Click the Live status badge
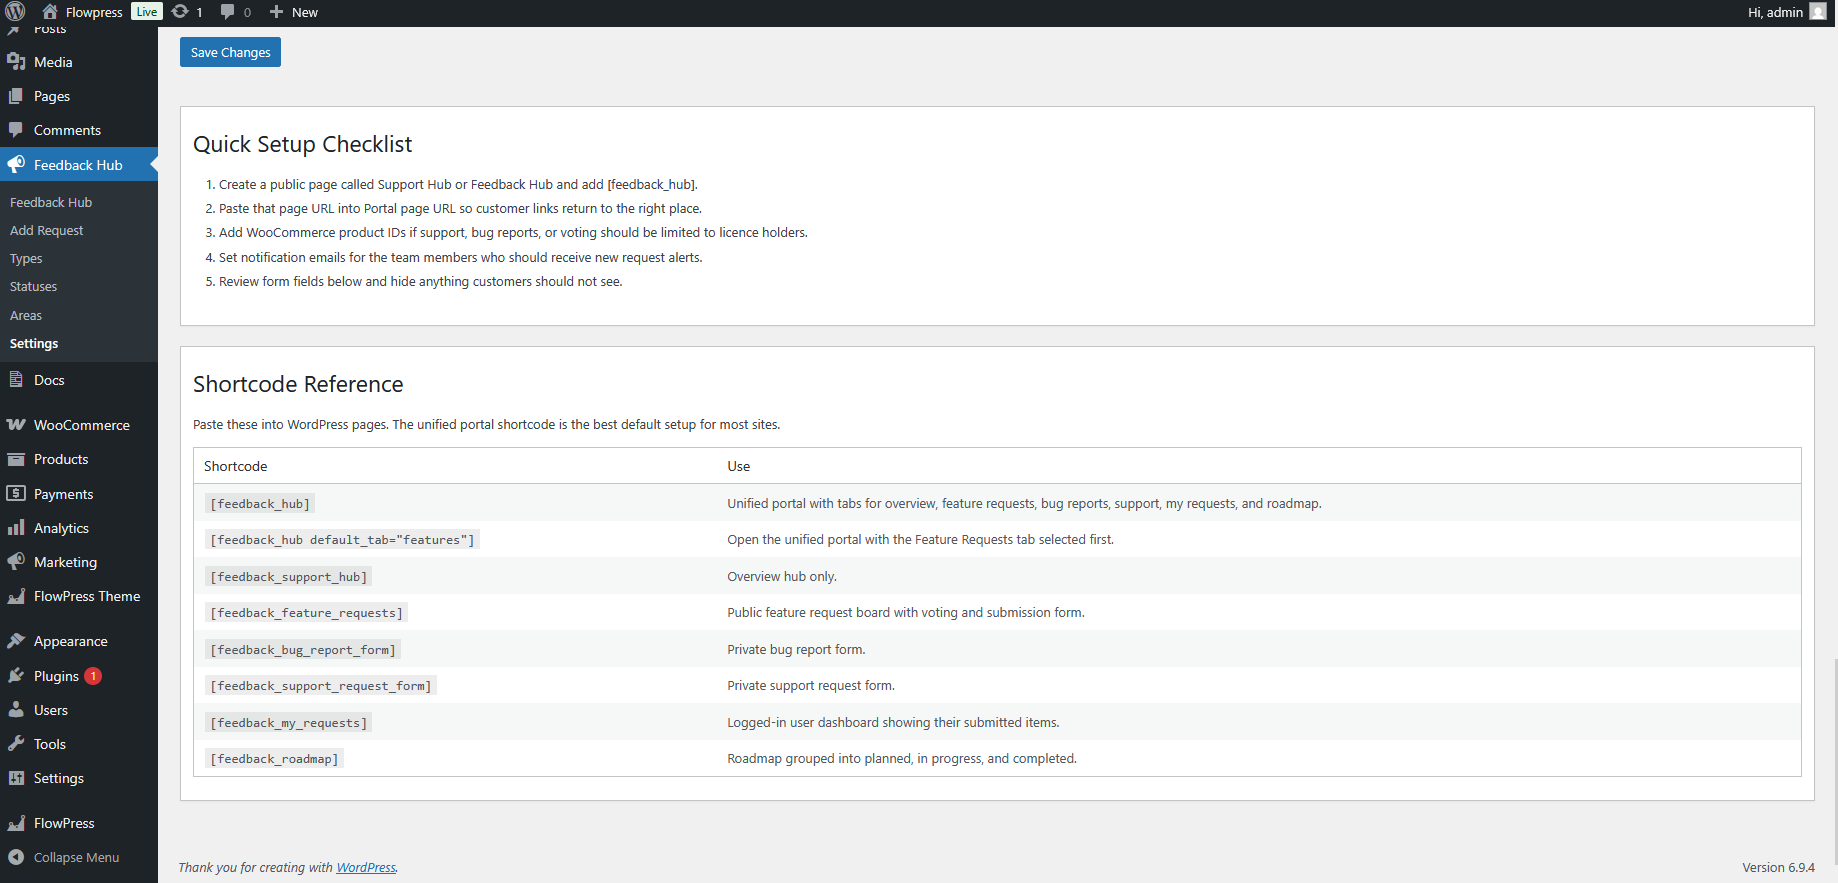The image size is (1838, 883). (146, 12)
